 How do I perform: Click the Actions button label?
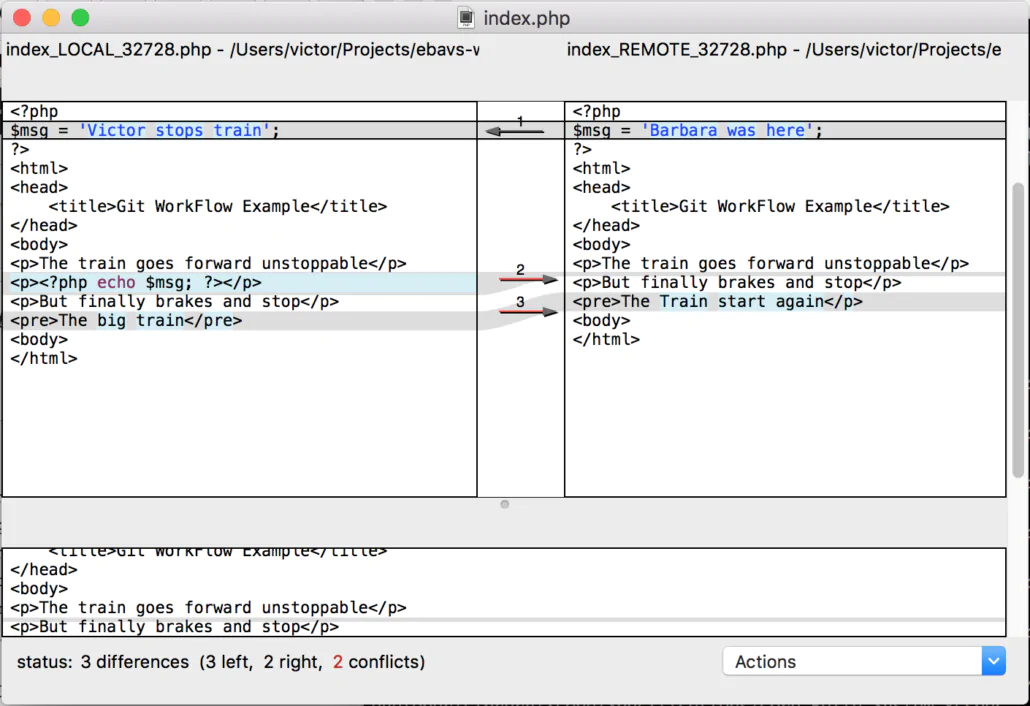tap(765, 661)
